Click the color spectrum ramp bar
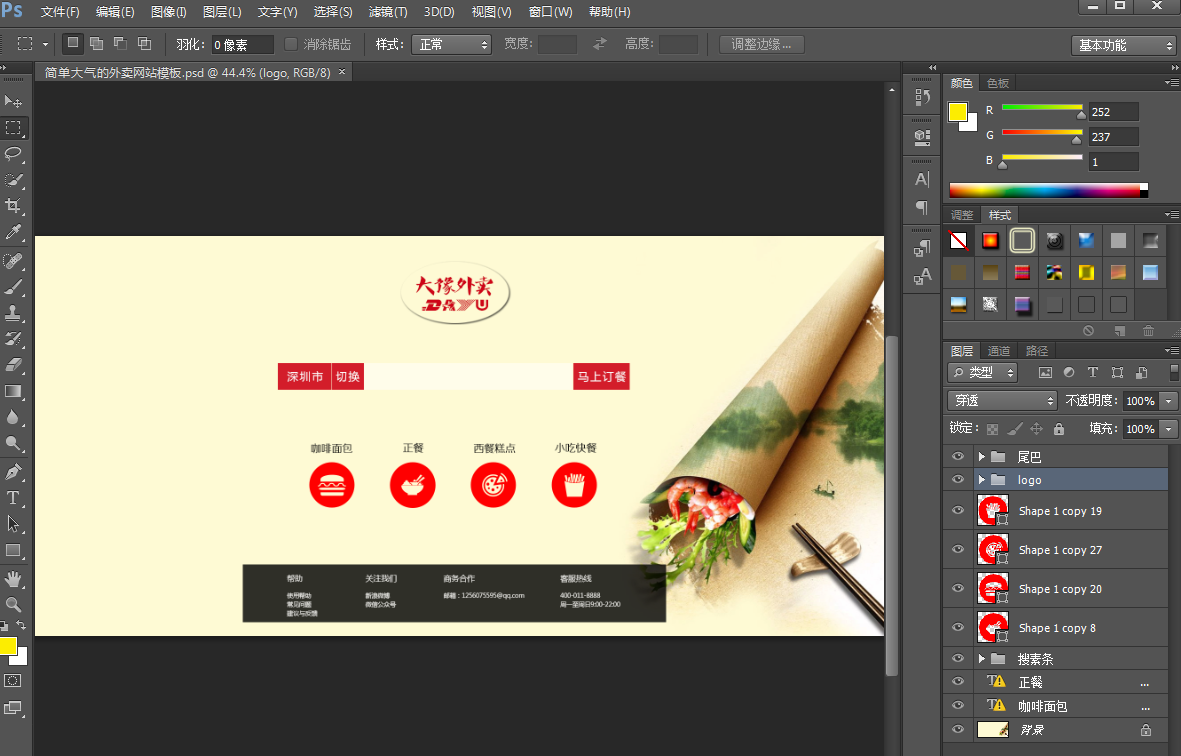 [x=1046, y=190]
